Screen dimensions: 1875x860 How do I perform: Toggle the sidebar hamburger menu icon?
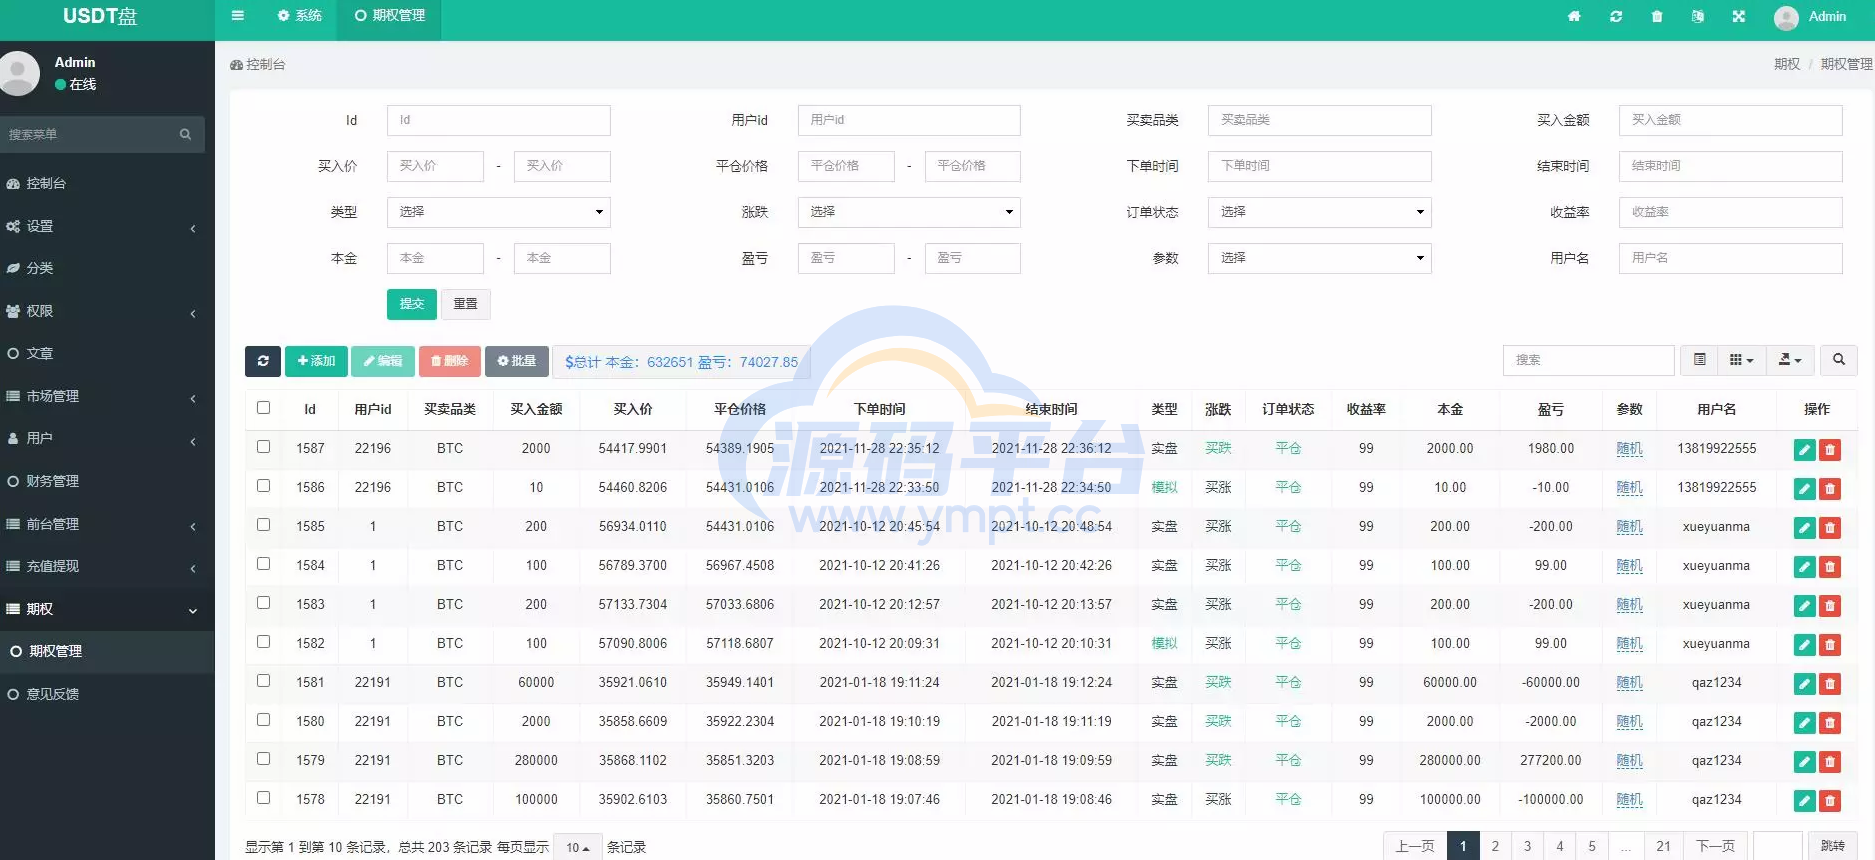pyautogui.click(x=237, y=16)
